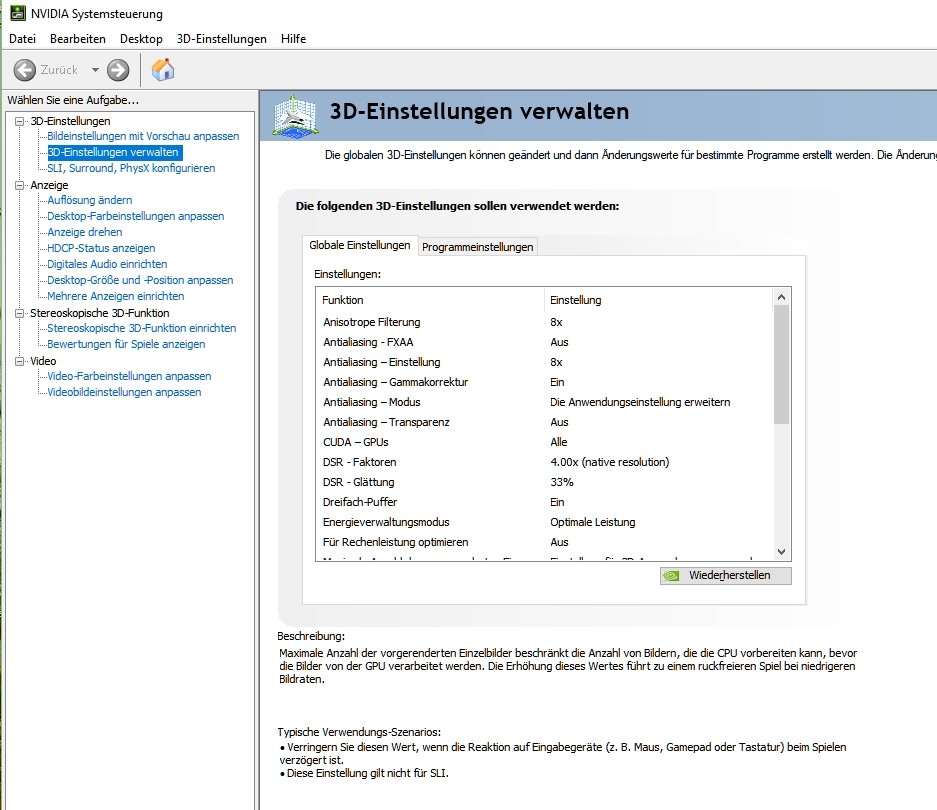937x810 pixels.
Task: Select the Energieverwaltungsmodus row
Action: [544, 522]
